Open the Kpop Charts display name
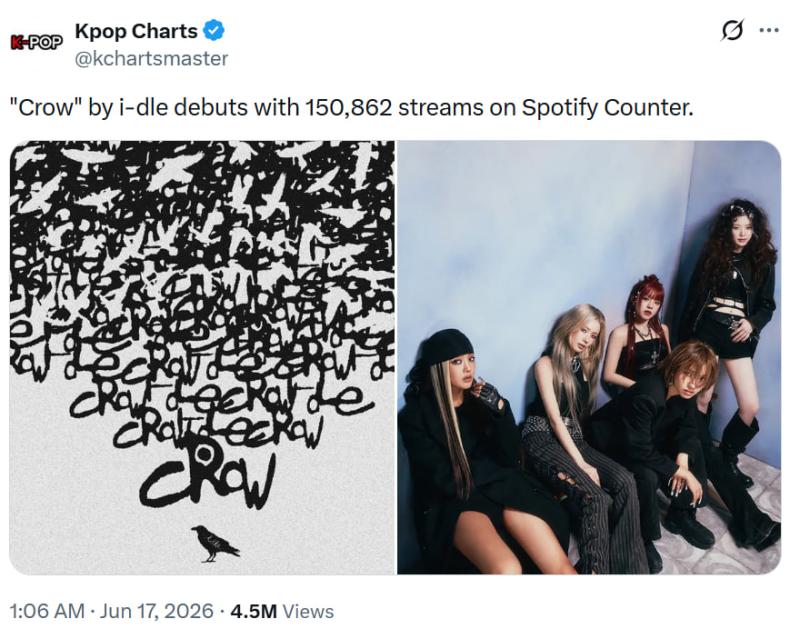The height and width of the screenshot is (629, 800). [x=136, y=31]
